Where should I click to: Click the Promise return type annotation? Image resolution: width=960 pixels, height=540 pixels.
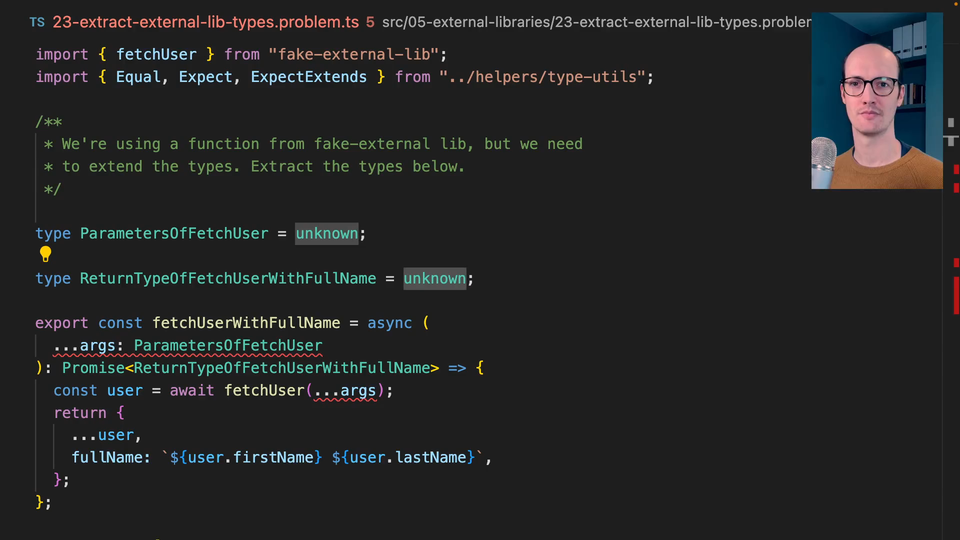click(x=93, y=368)
